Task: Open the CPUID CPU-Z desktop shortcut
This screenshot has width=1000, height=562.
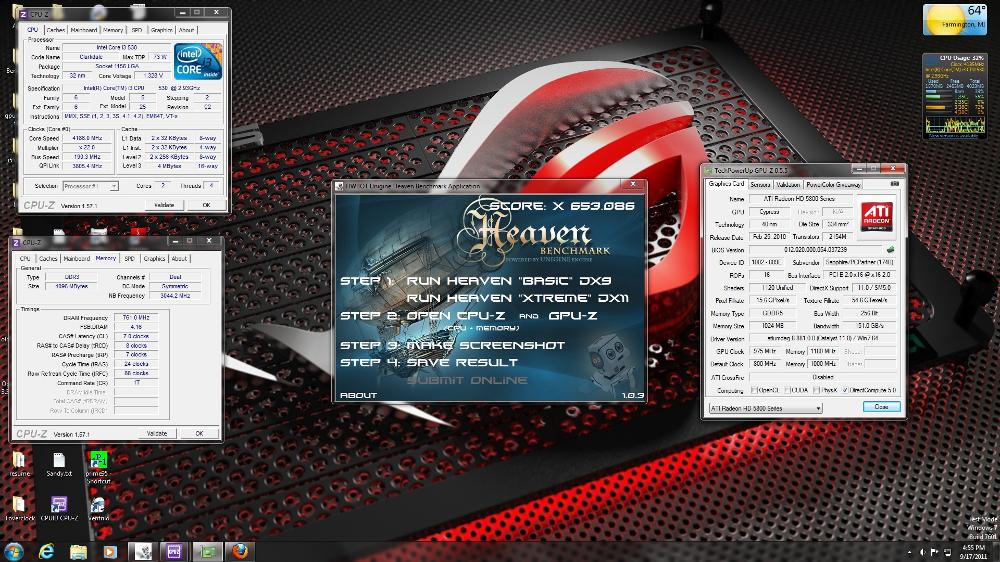Action: [59, 508]
